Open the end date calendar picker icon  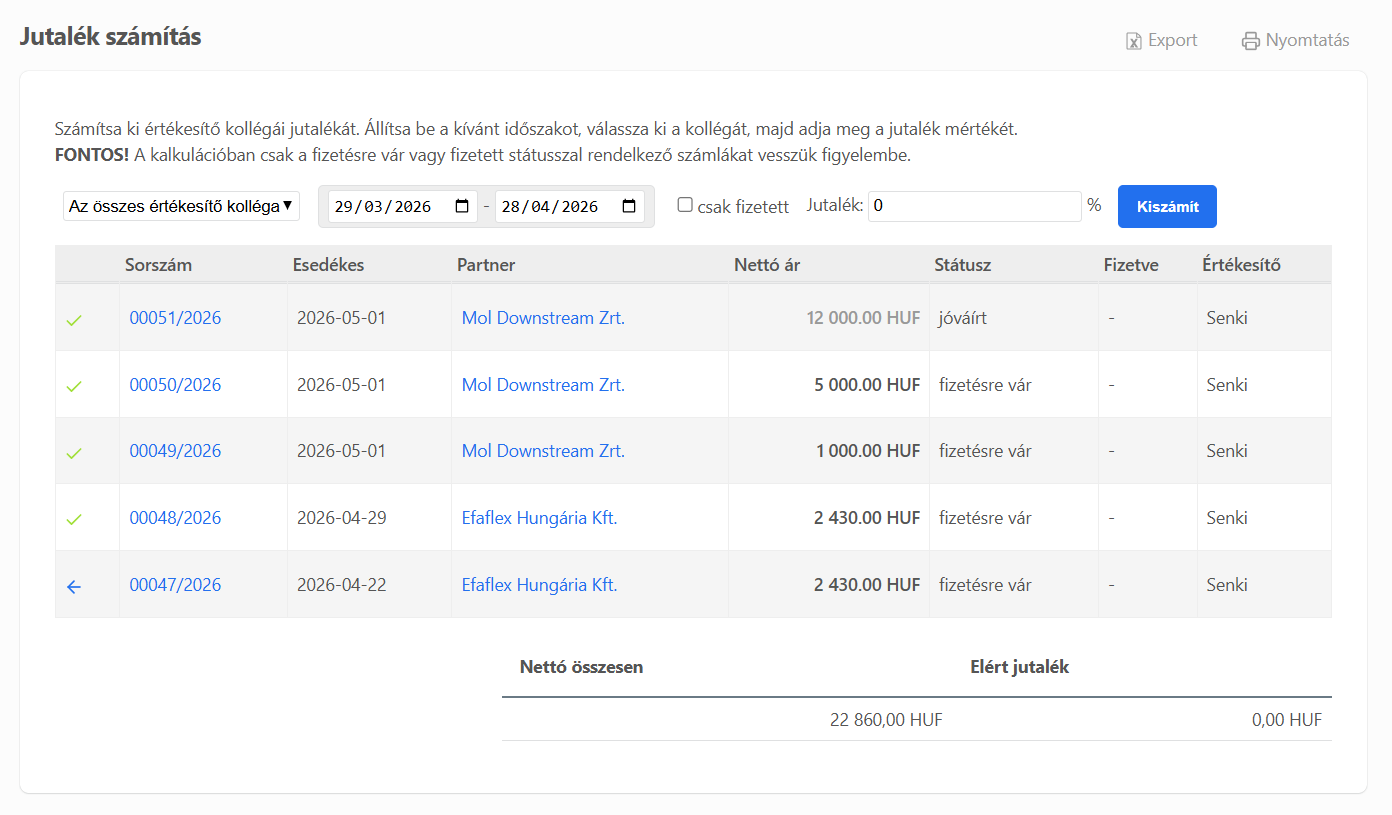tap(629, 207)
